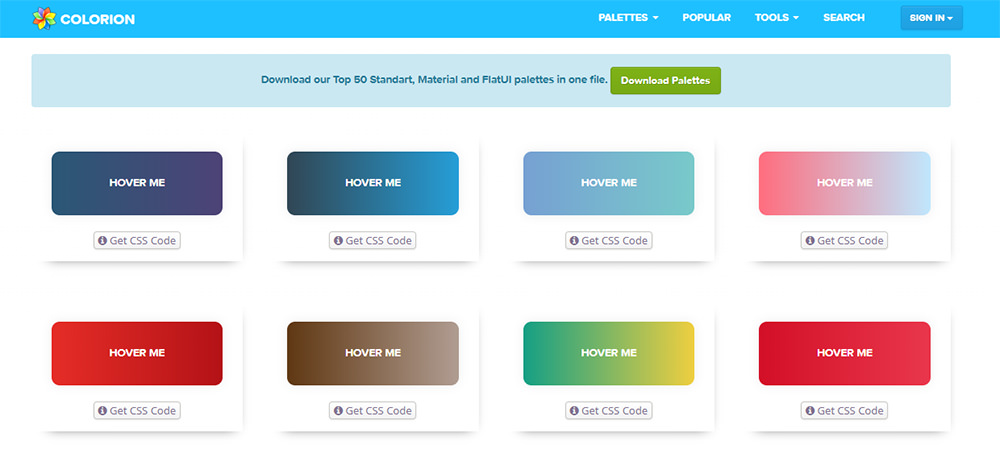Open the Sign In dropdown

coord(931,18)
